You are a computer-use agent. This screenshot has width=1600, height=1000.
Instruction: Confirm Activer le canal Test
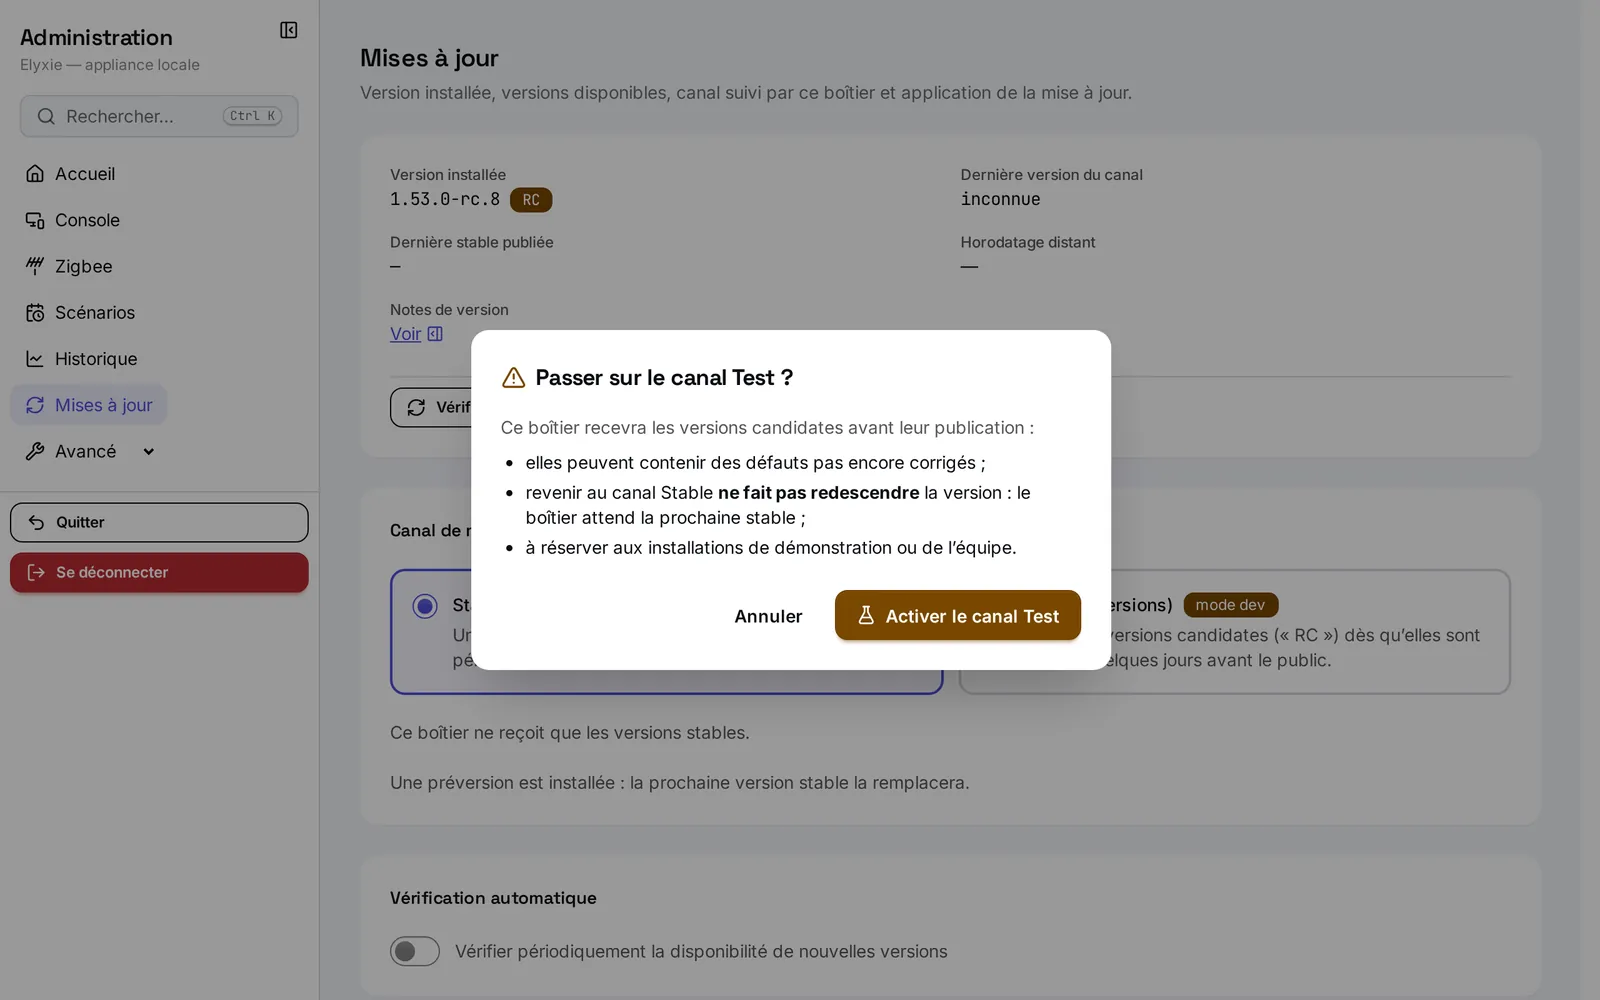[x=958, y=616]
